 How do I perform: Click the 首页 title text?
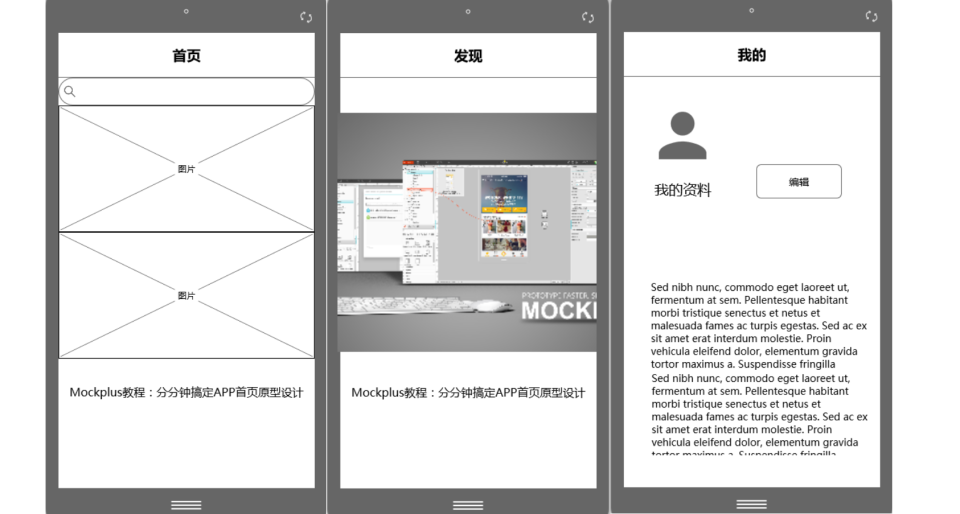186,56
